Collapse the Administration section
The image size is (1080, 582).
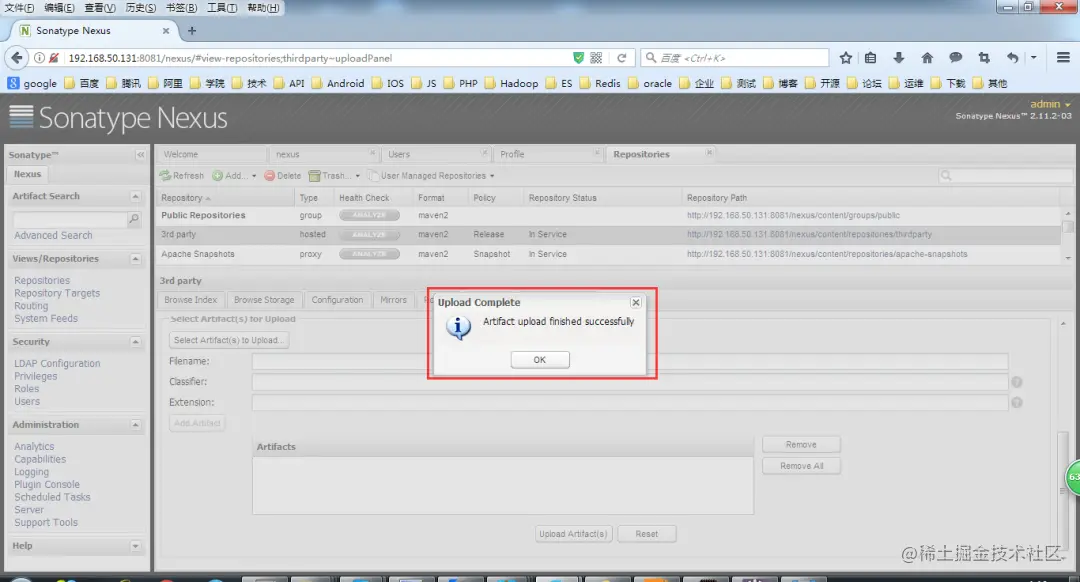[x=135, y=425]
